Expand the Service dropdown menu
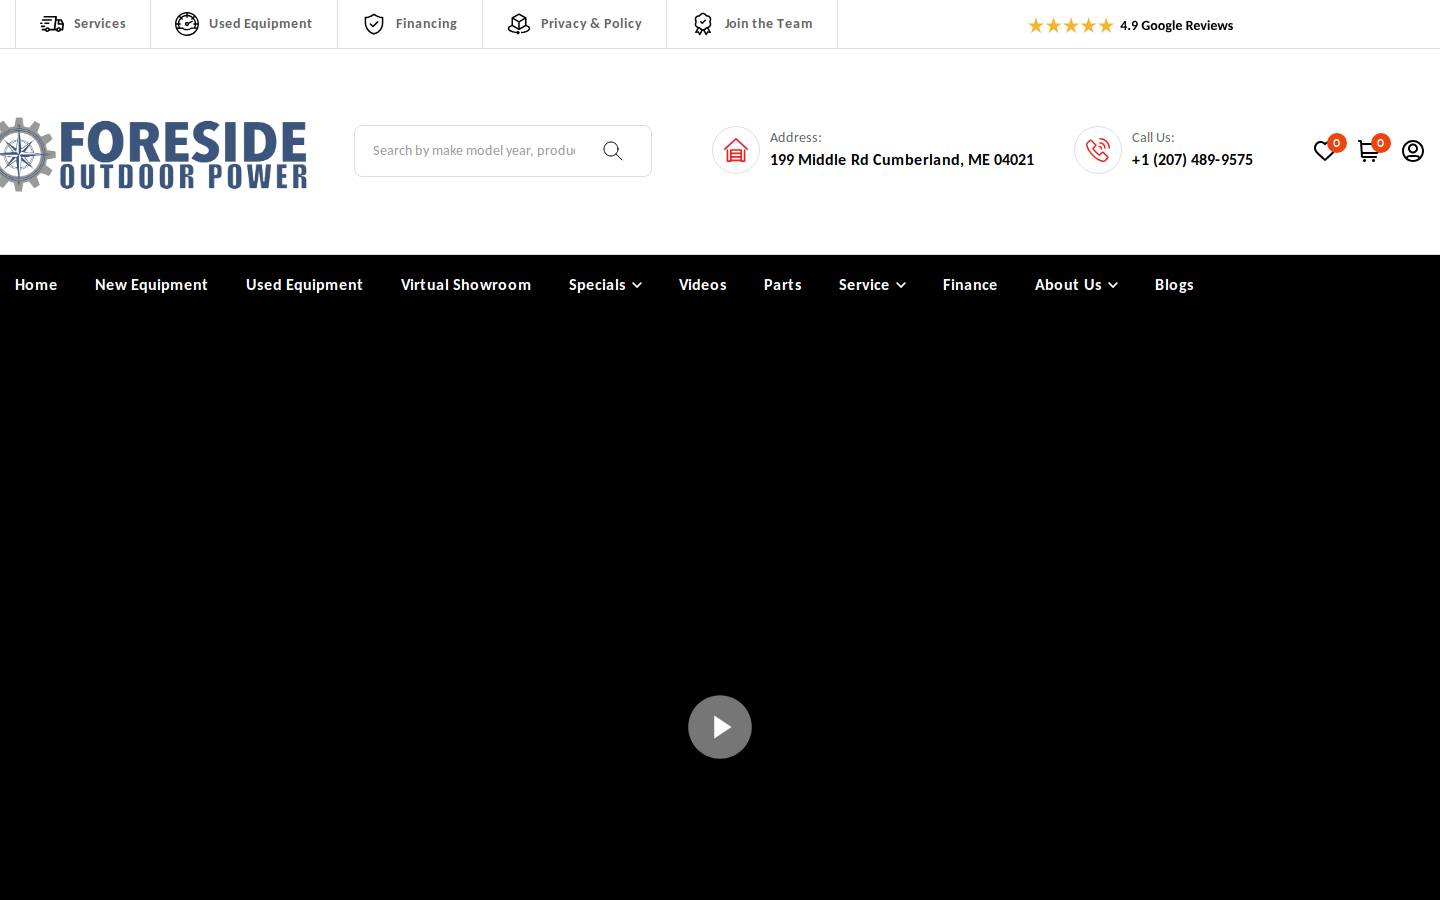 (x=872, y=285)
